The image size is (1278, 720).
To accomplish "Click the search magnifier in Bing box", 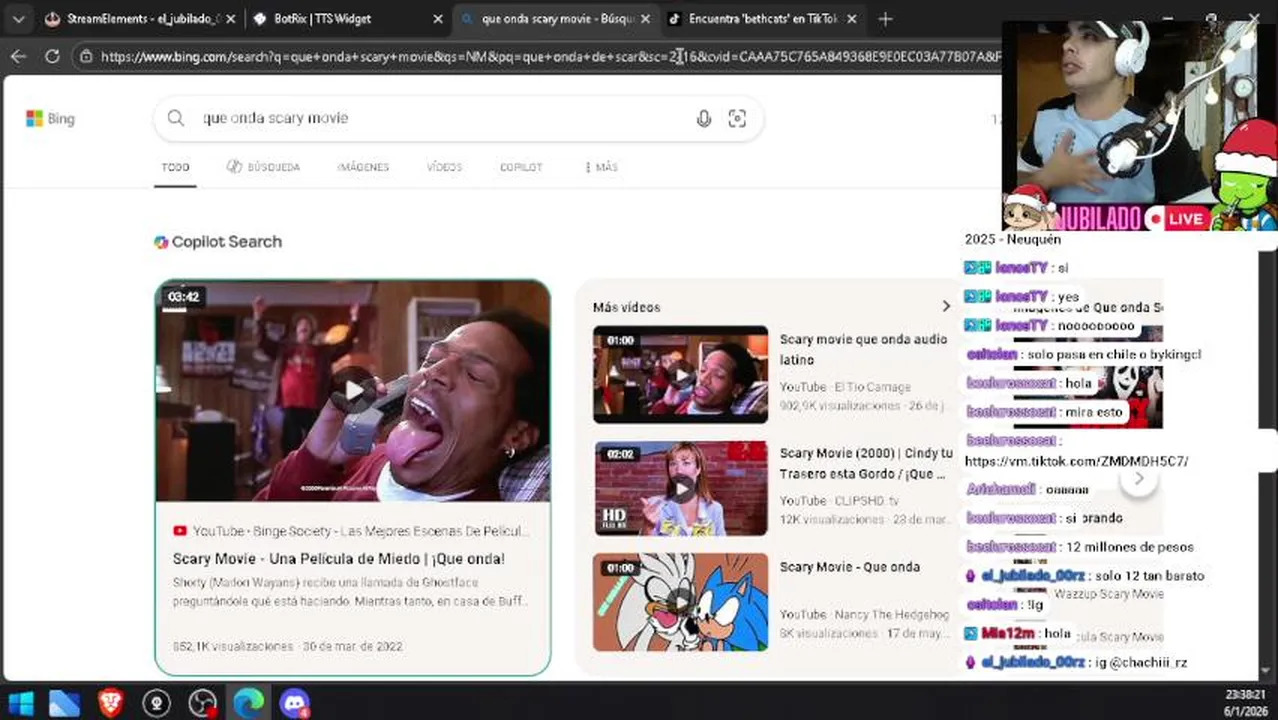I will (176, 118).
